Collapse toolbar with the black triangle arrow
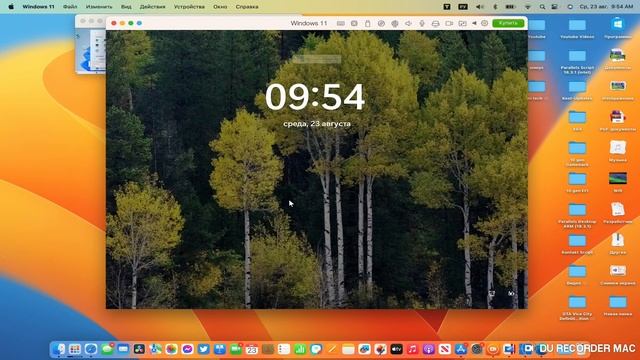This screenshot has width=640, height=360. pyautogui.click(x=474, y=23)
